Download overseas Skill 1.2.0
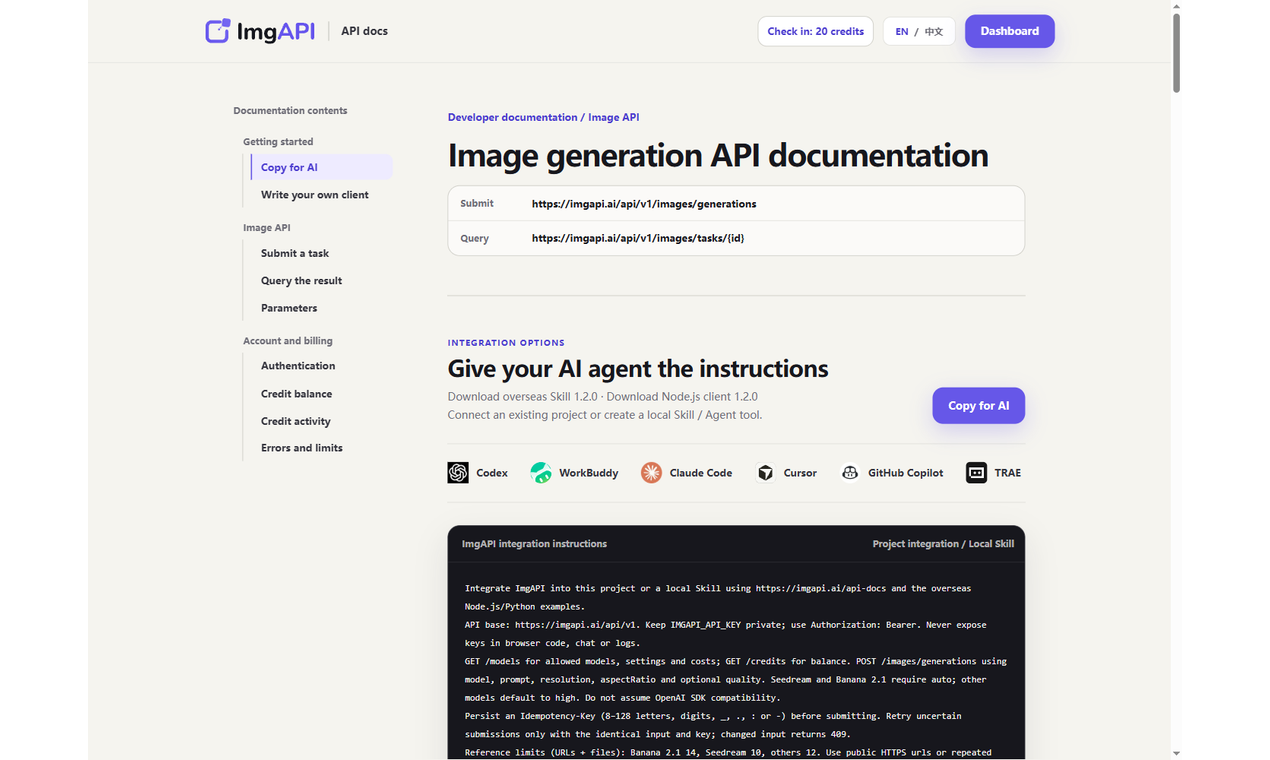 (x=522, y=397)
